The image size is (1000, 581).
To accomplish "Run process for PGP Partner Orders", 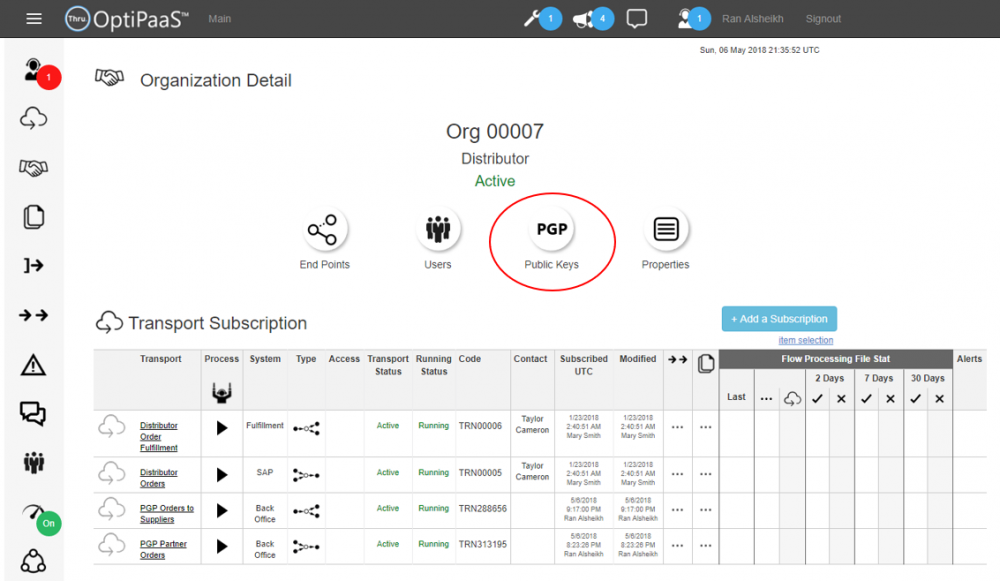I will [222, 546].
